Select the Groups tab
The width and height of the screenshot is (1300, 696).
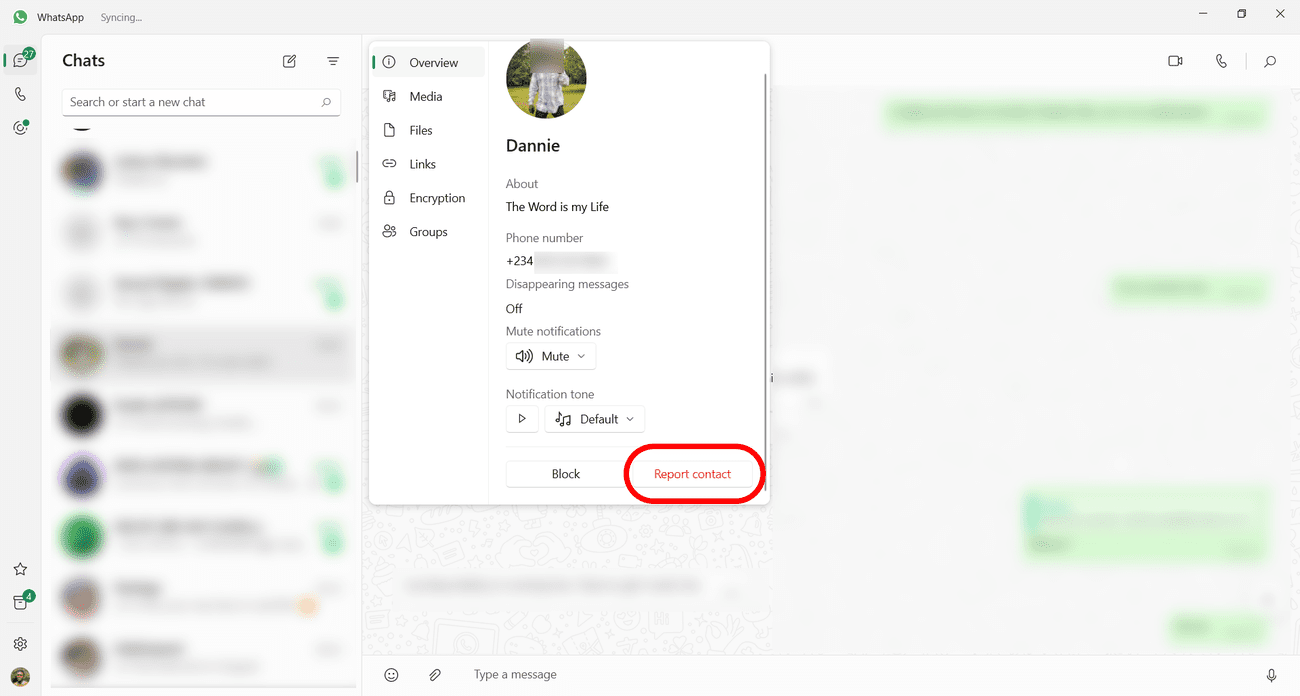[x=427, y=232]
